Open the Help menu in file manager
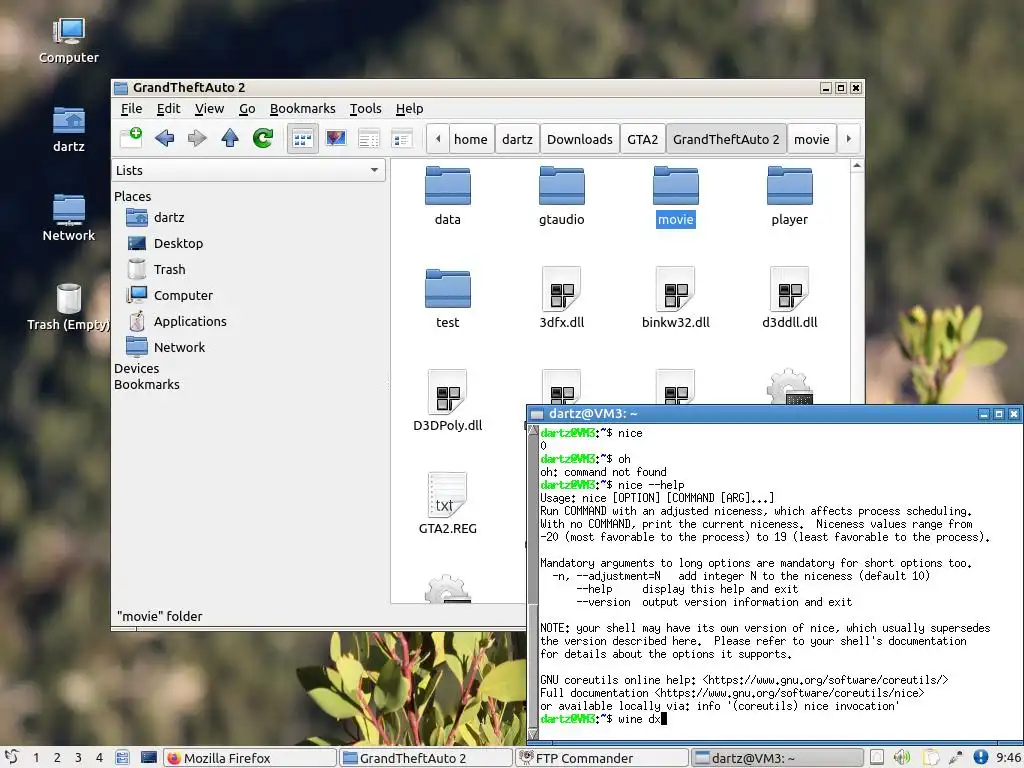The image size is (1024, 768). coord(409,108)
